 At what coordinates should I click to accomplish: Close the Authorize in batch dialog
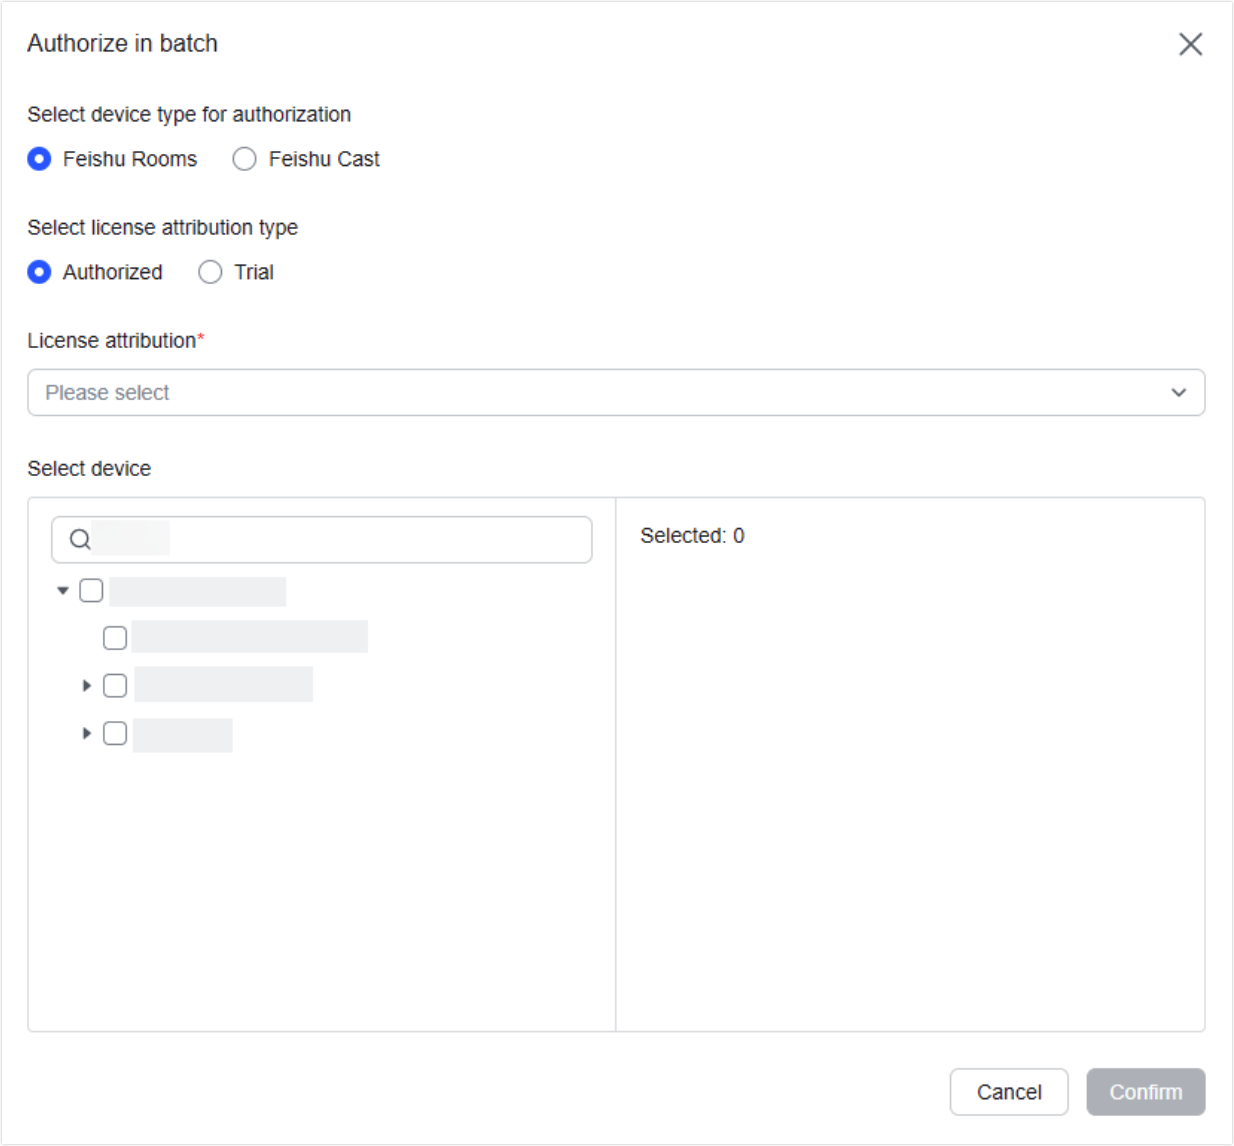coord(1190,44)
